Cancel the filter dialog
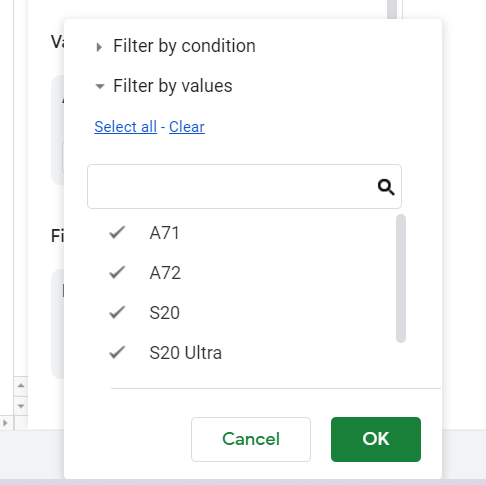486x485 pixels. [251, 439]
